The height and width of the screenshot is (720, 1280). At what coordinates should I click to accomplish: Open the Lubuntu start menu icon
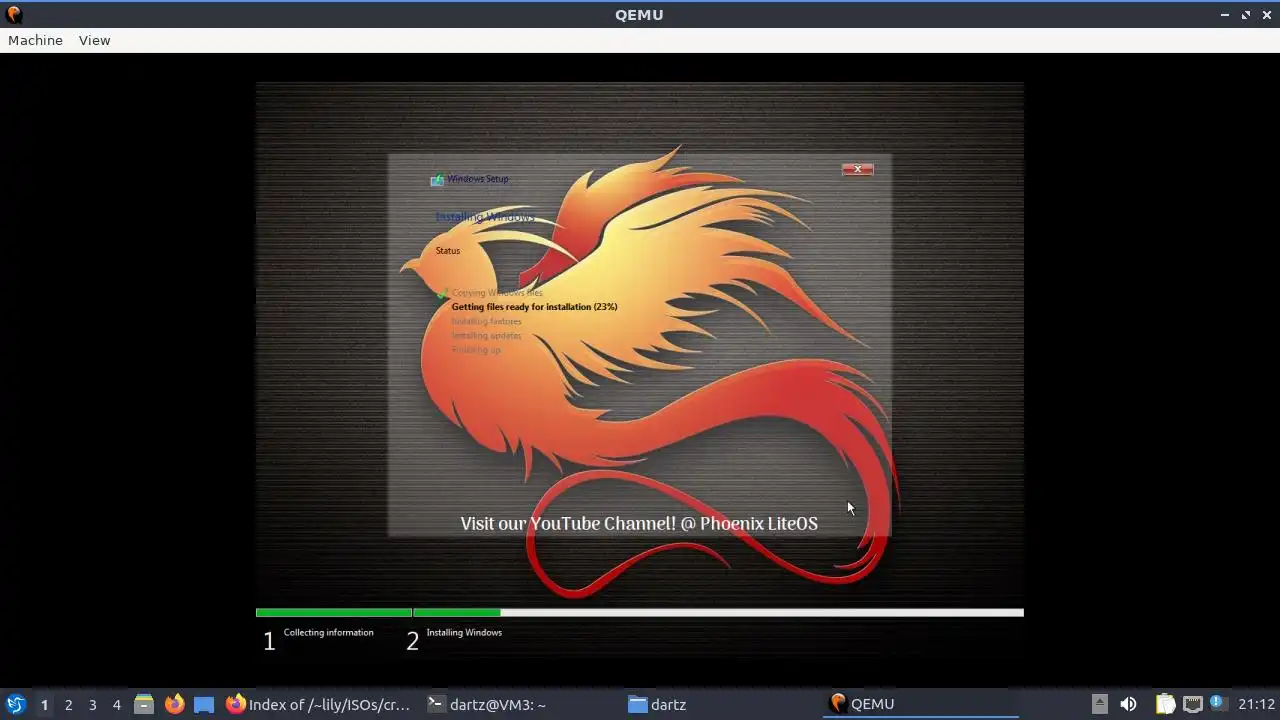15,704
